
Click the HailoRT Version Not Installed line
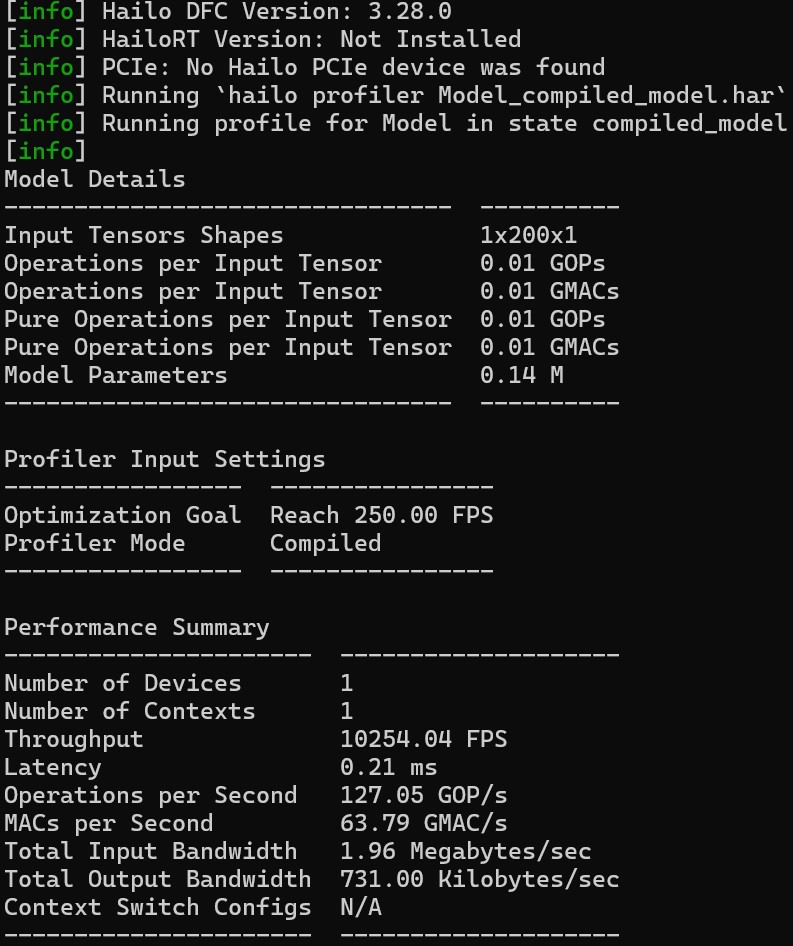tap(311, 40)
